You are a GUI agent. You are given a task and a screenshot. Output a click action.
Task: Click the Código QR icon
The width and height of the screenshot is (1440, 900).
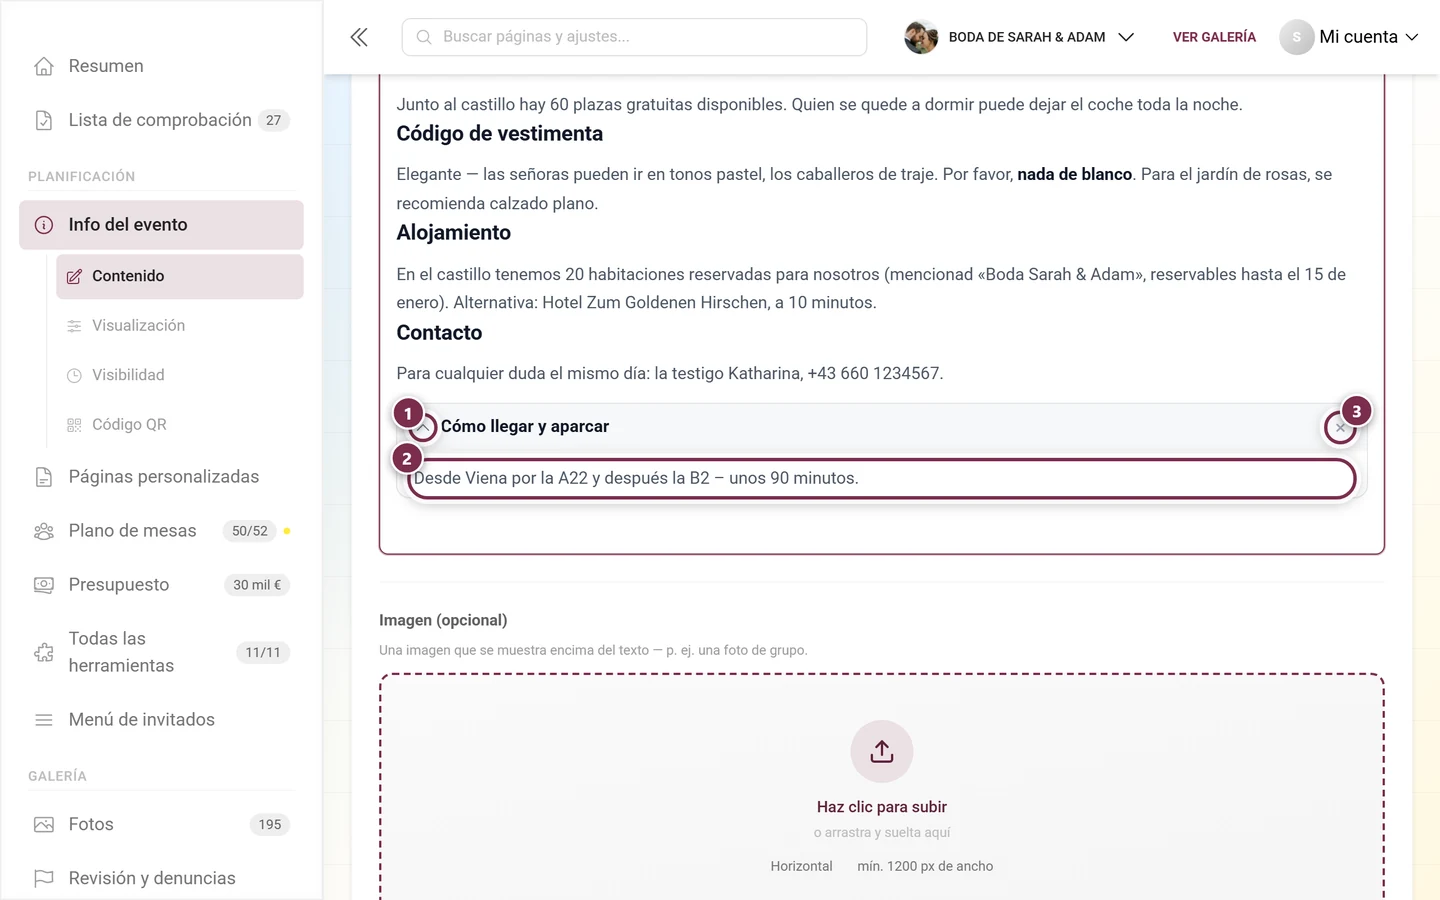(x=74, y=425)
